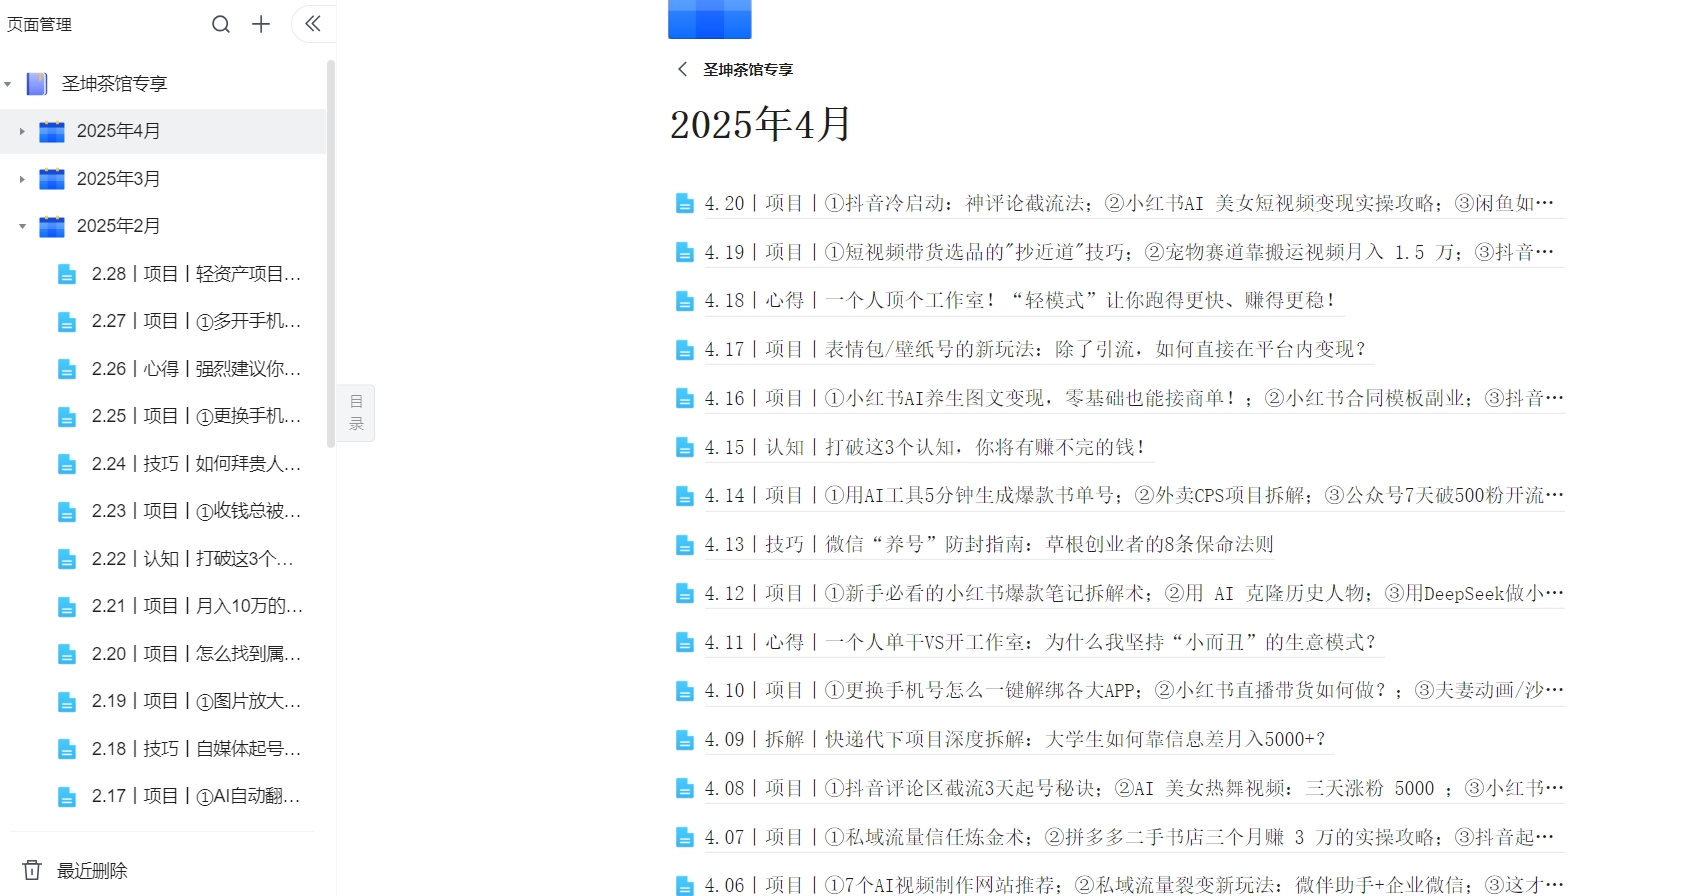Collapse the sidebar with double-chevron icon
This screenshot has width=1685, height=896.
click(313, 24)
